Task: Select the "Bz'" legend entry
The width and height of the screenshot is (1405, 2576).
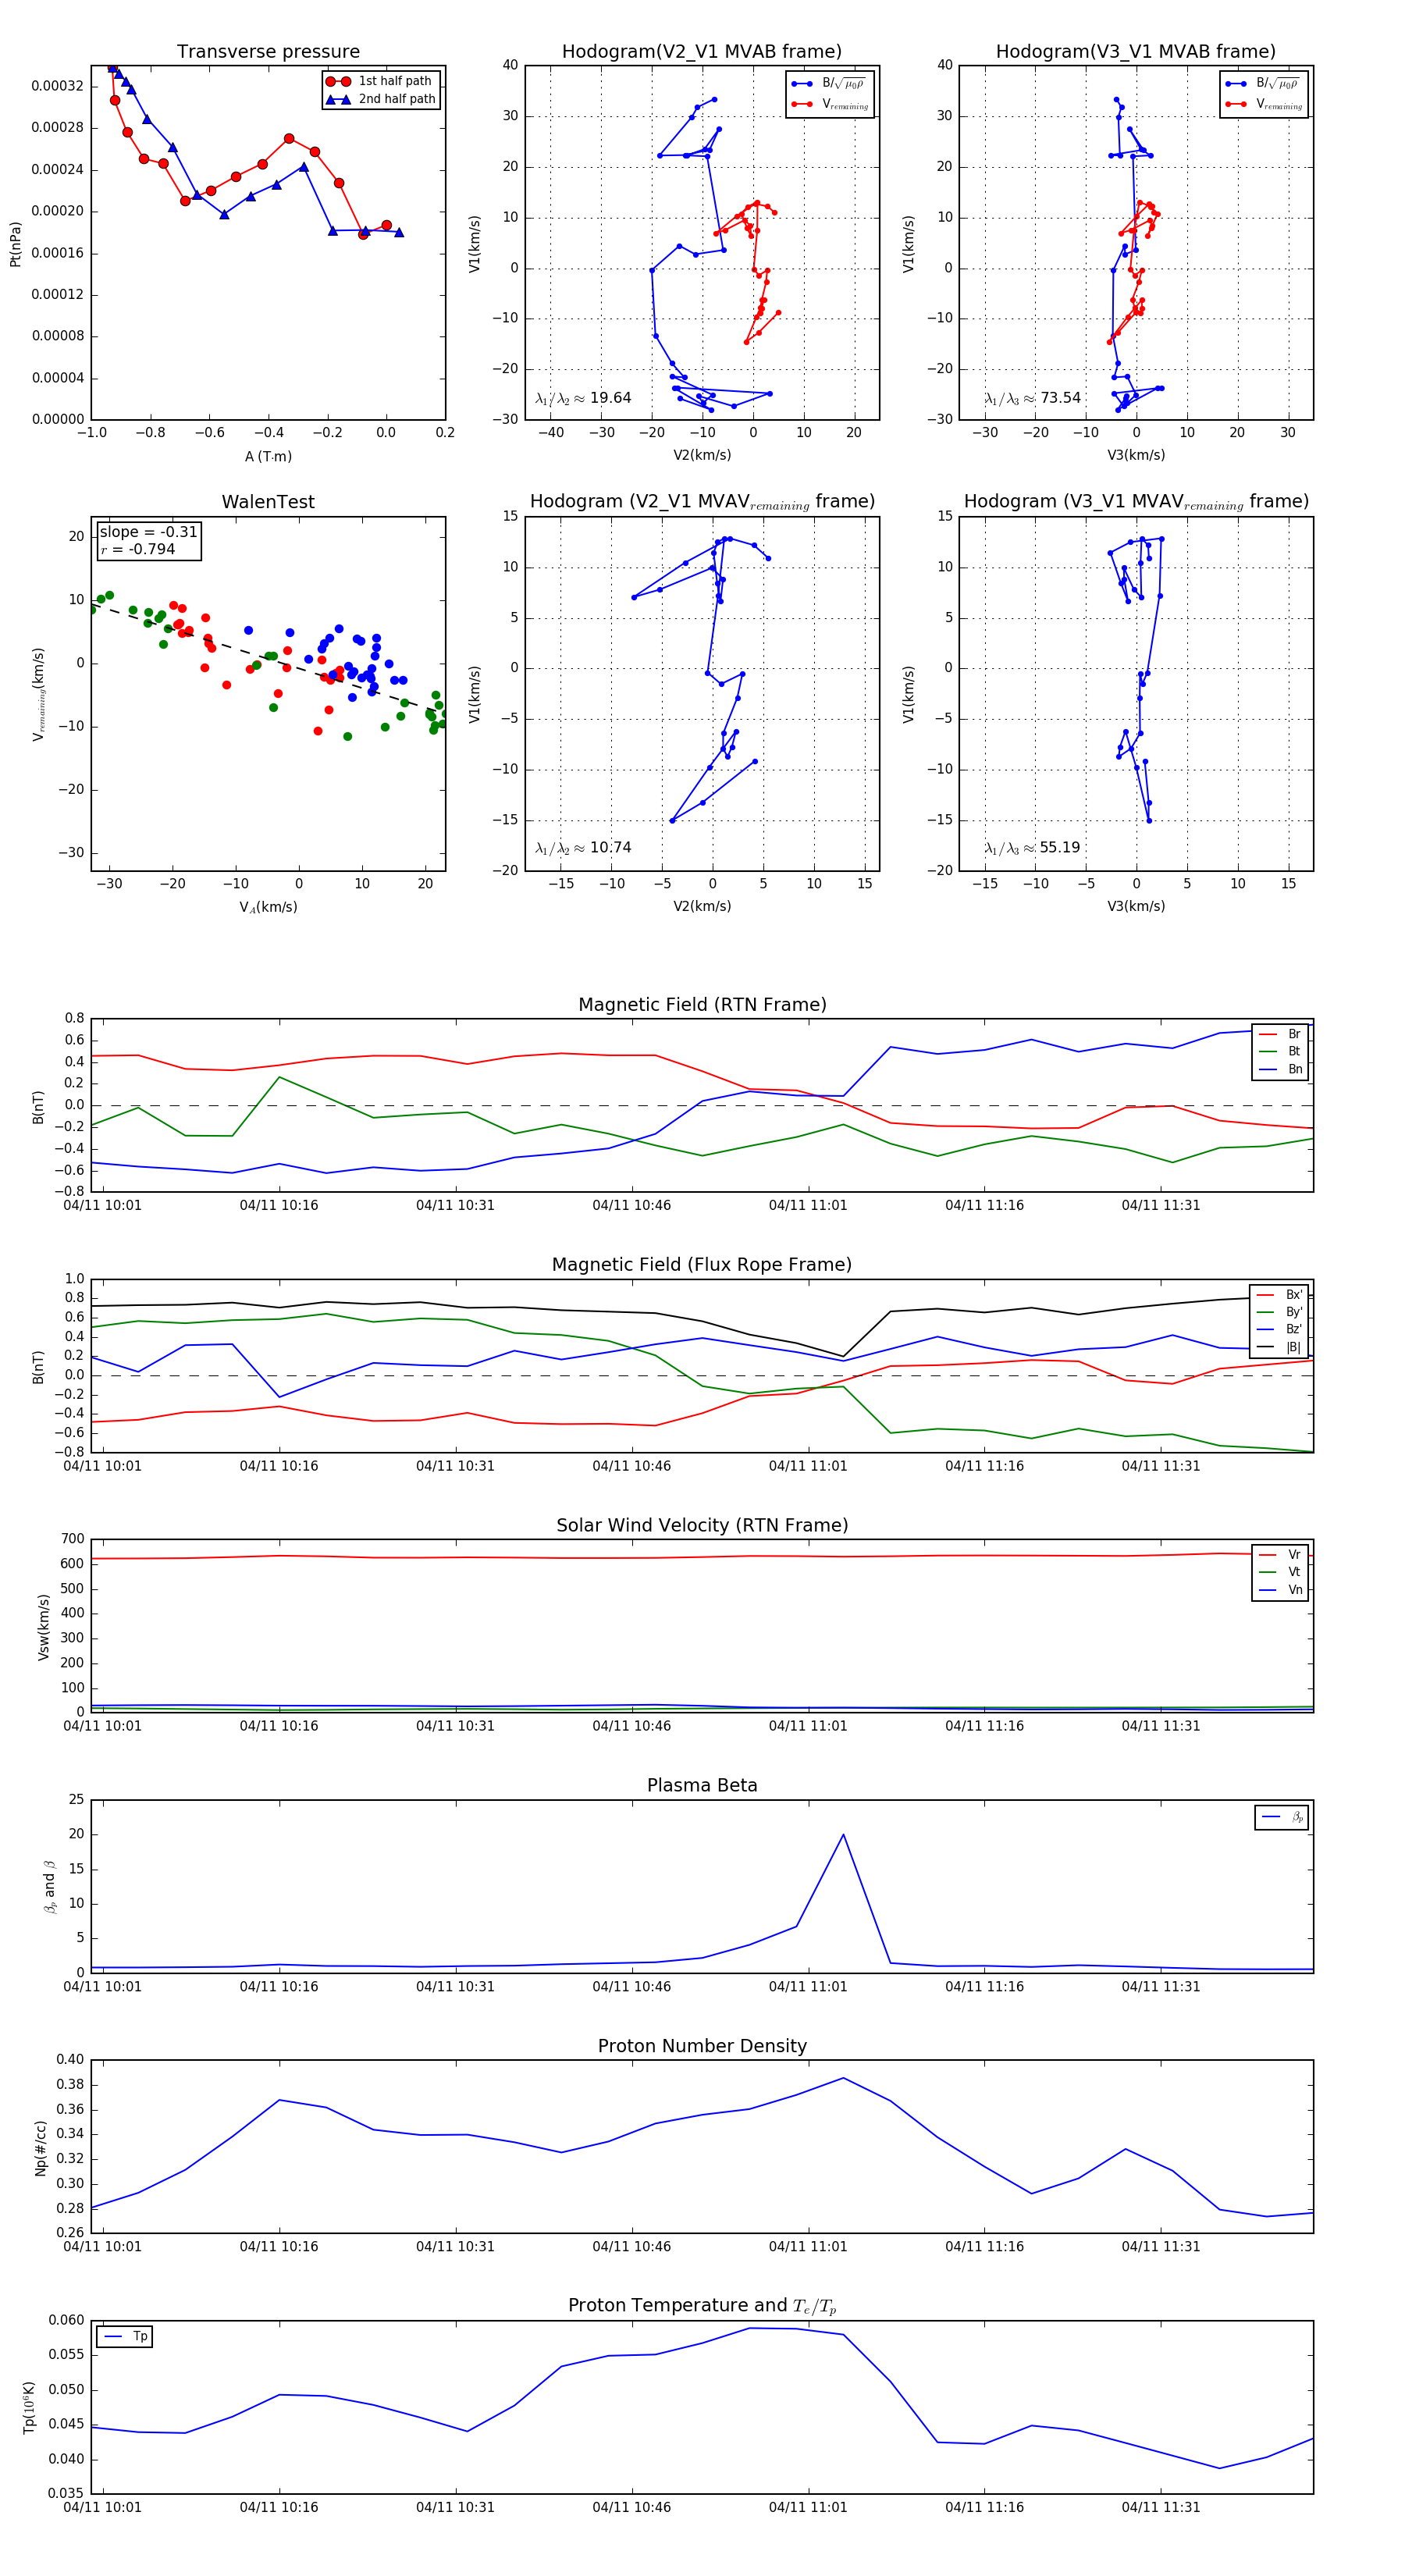Action: point(1279,1329)
